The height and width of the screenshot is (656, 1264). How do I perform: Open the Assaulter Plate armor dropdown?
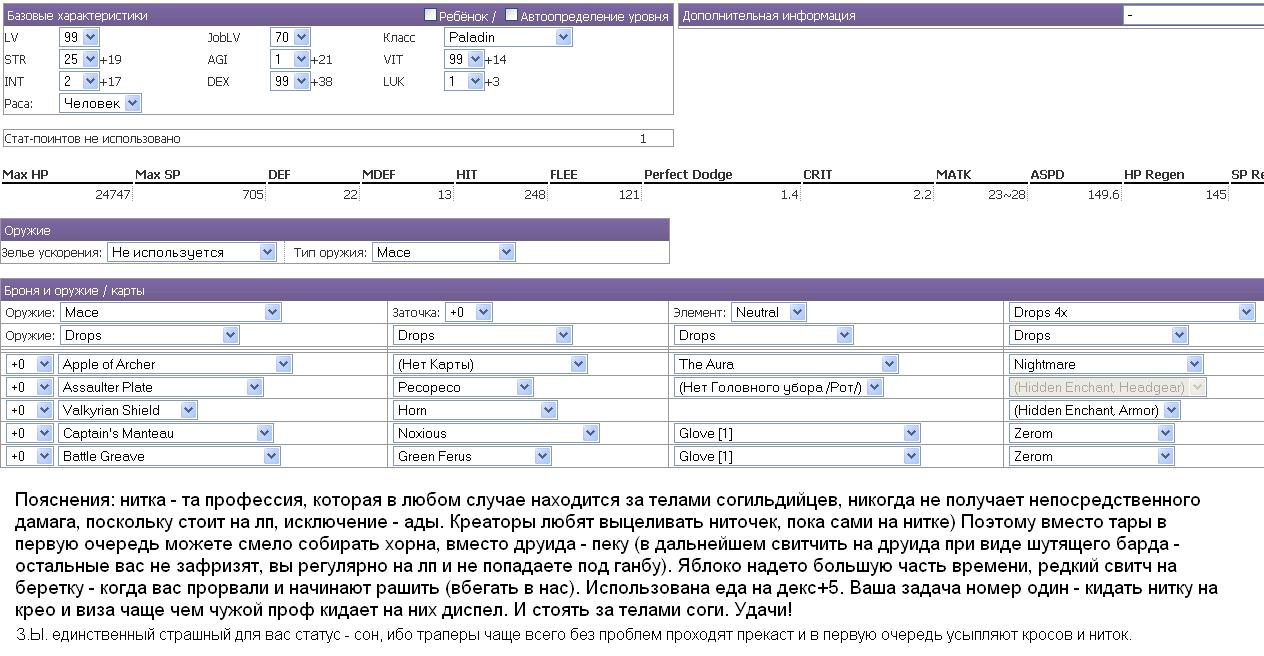pyautogui.click(x=160, y=387)
